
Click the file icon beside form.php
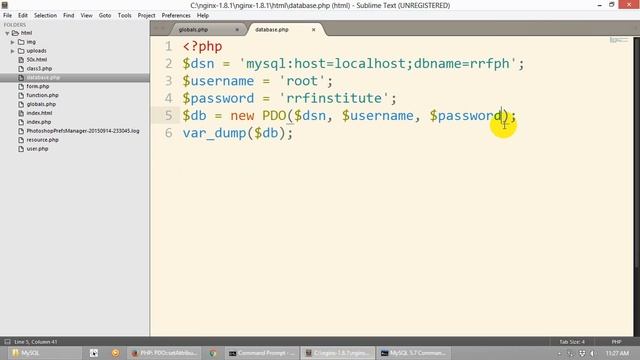pyautogui.click(x=21, y=87)
